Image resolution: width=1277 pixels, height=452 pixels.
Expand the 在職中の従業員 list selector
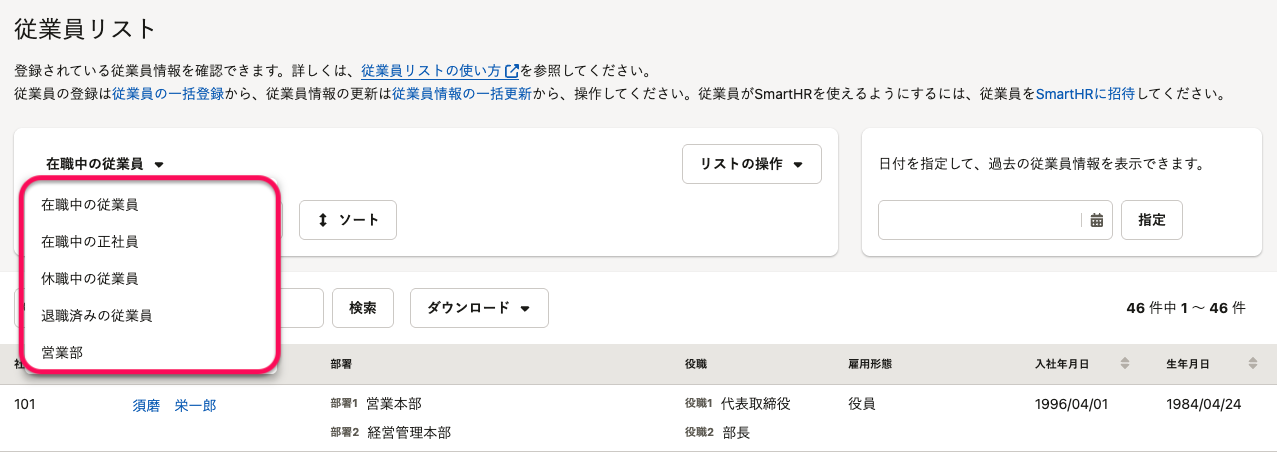click(x=104, y=164)
